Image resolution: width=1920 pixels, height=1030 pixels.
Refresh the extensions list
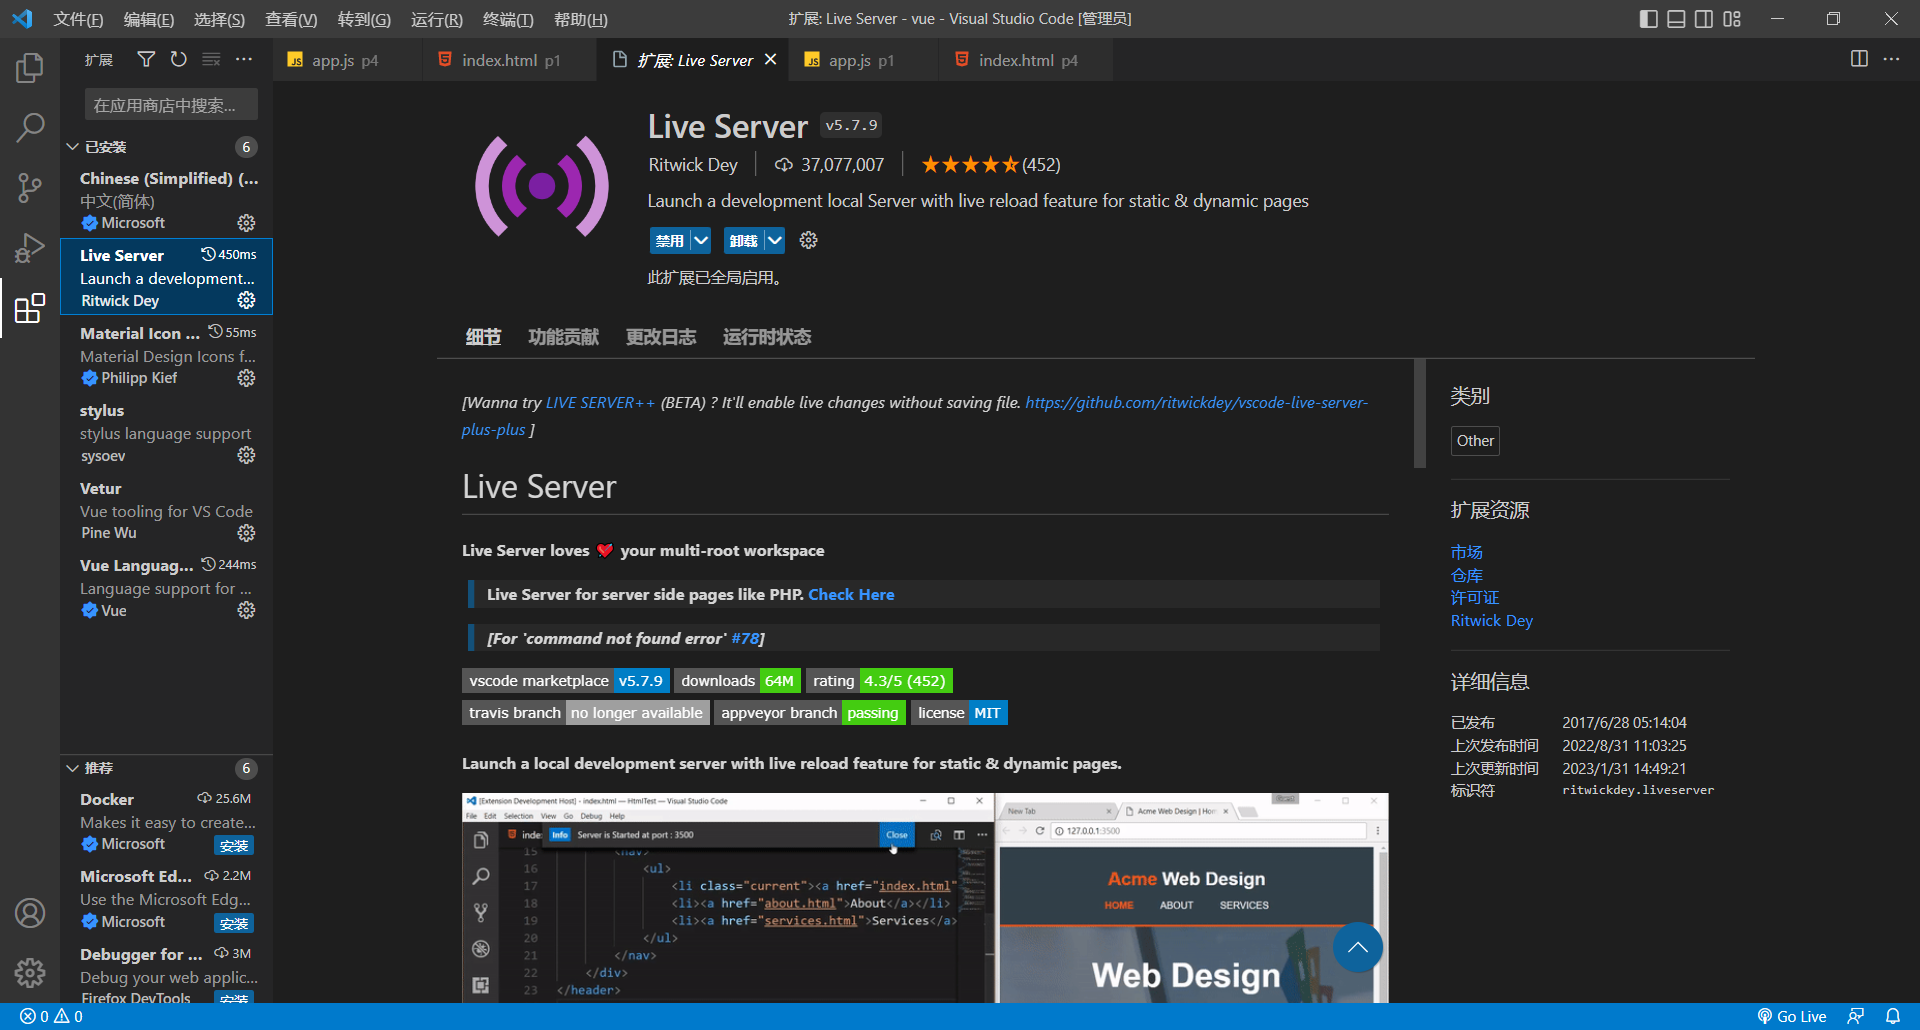(178, 60)
